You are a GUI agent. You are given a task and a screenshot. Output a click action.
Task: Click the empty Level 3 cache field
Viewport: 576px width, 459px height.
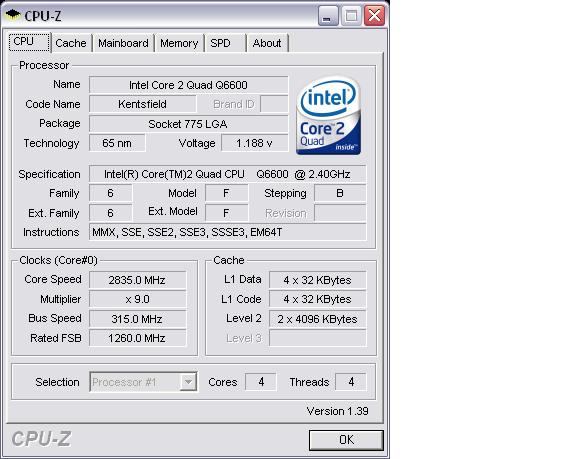tap(317, 338)
